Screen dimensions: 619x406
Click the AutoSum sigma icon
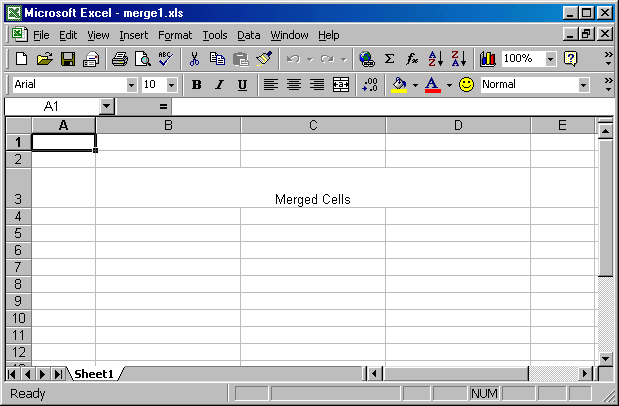click(x=389, y=59)
